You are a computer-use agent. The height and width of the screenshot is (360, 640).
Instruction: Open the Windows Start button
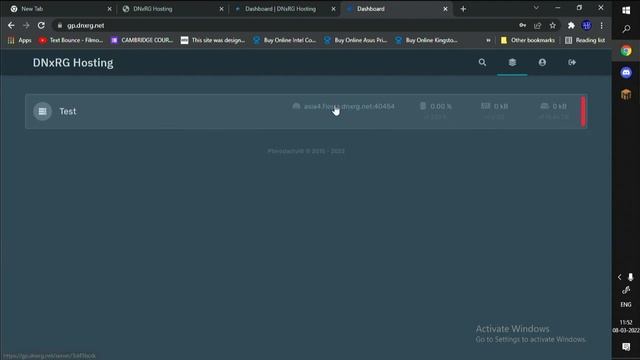[626, 10]
